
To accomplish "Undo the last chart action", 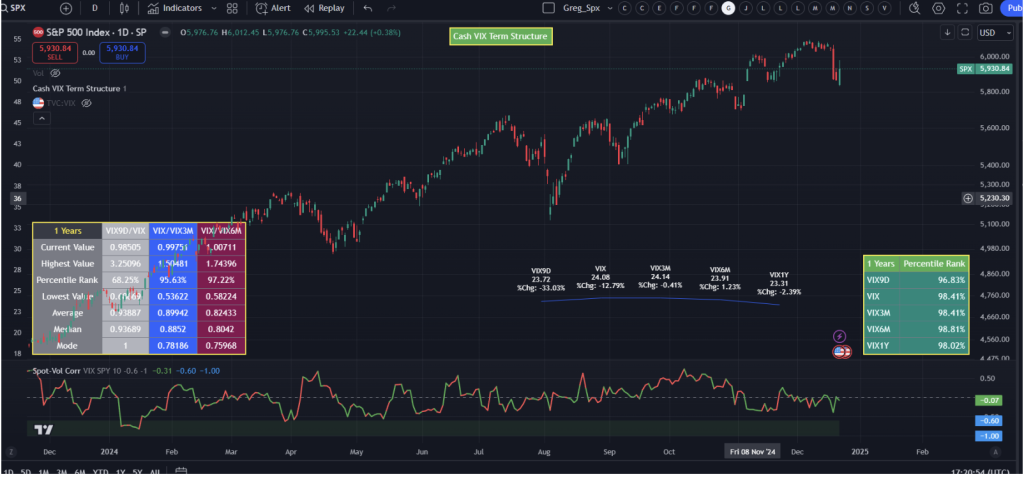I will (x=367, y=8).
